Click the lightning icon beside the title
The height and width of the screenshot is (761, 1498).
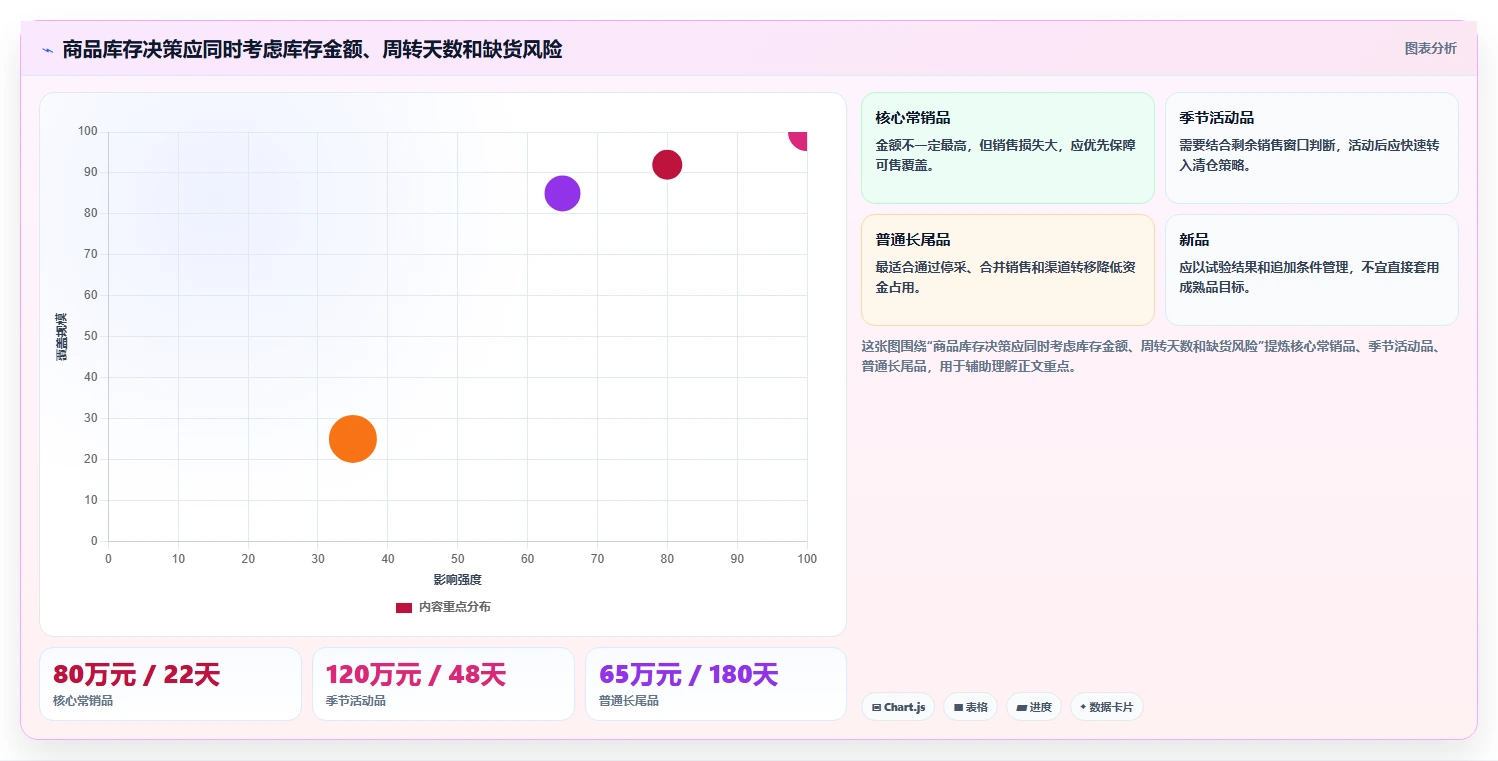[48, 50]
